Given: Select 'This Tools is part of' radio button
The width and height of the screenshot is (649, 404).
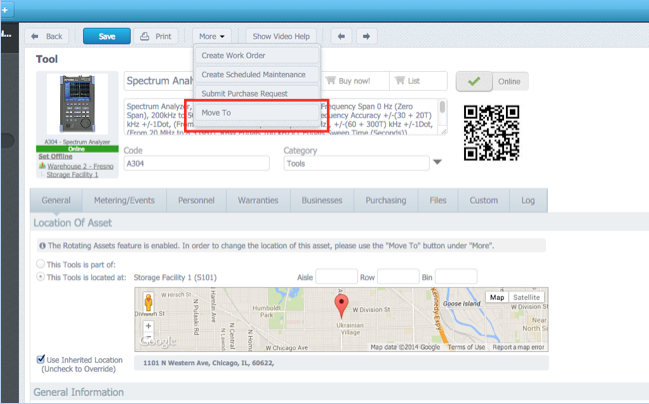Looking at the screenshot, I should tap(41, 264).
